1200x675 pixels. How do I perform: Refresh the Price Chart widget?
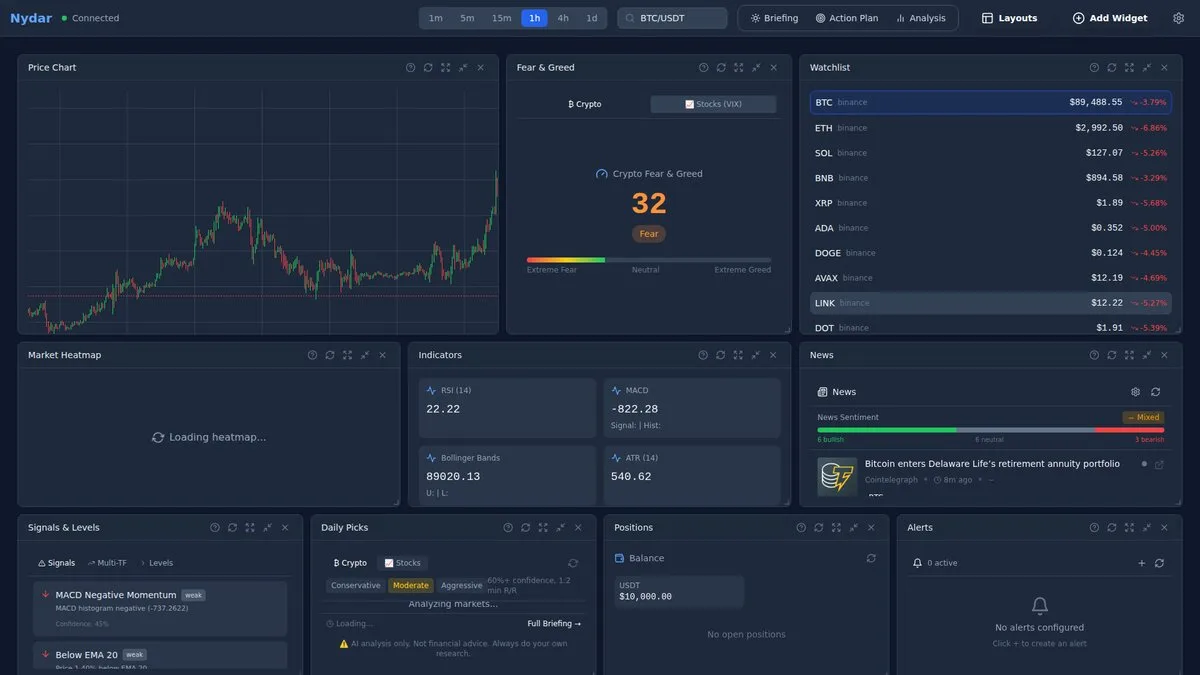(428, 68)
